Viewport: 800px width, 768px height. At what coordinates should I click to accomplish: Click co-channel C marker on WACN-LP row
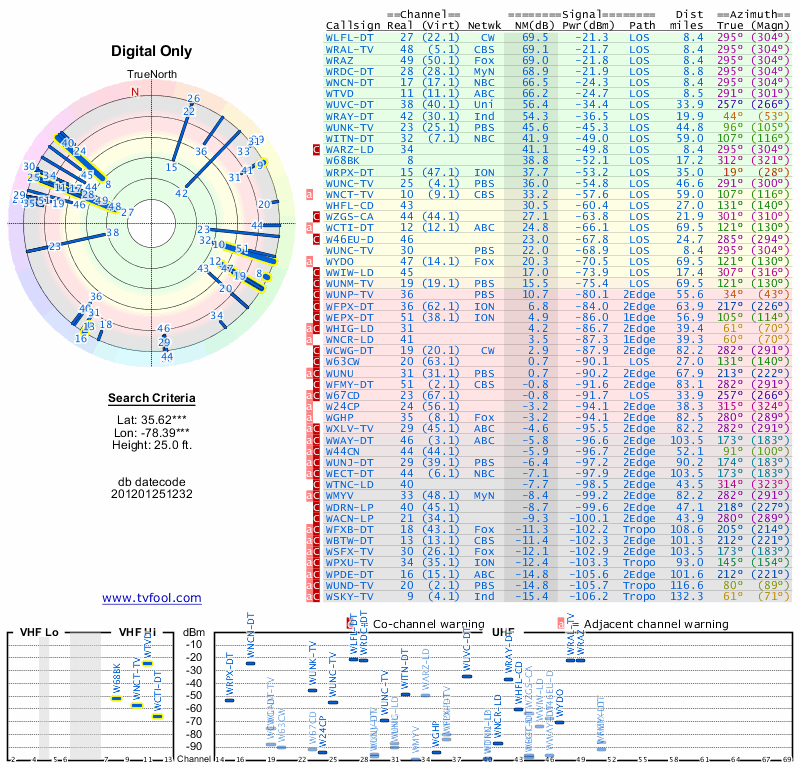coord(316,518)
